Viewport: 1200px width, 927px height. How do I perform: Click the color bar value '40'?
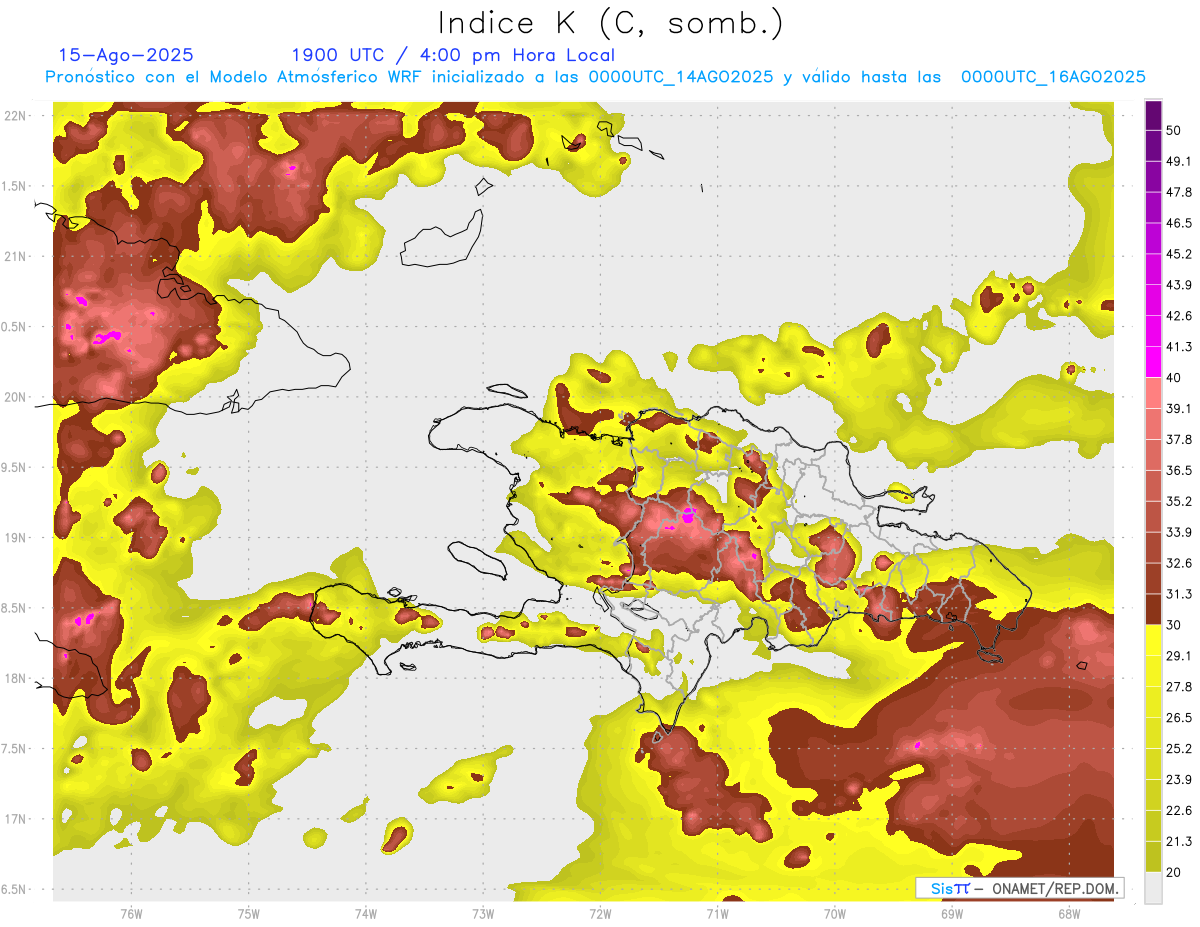pos(1173,377)
